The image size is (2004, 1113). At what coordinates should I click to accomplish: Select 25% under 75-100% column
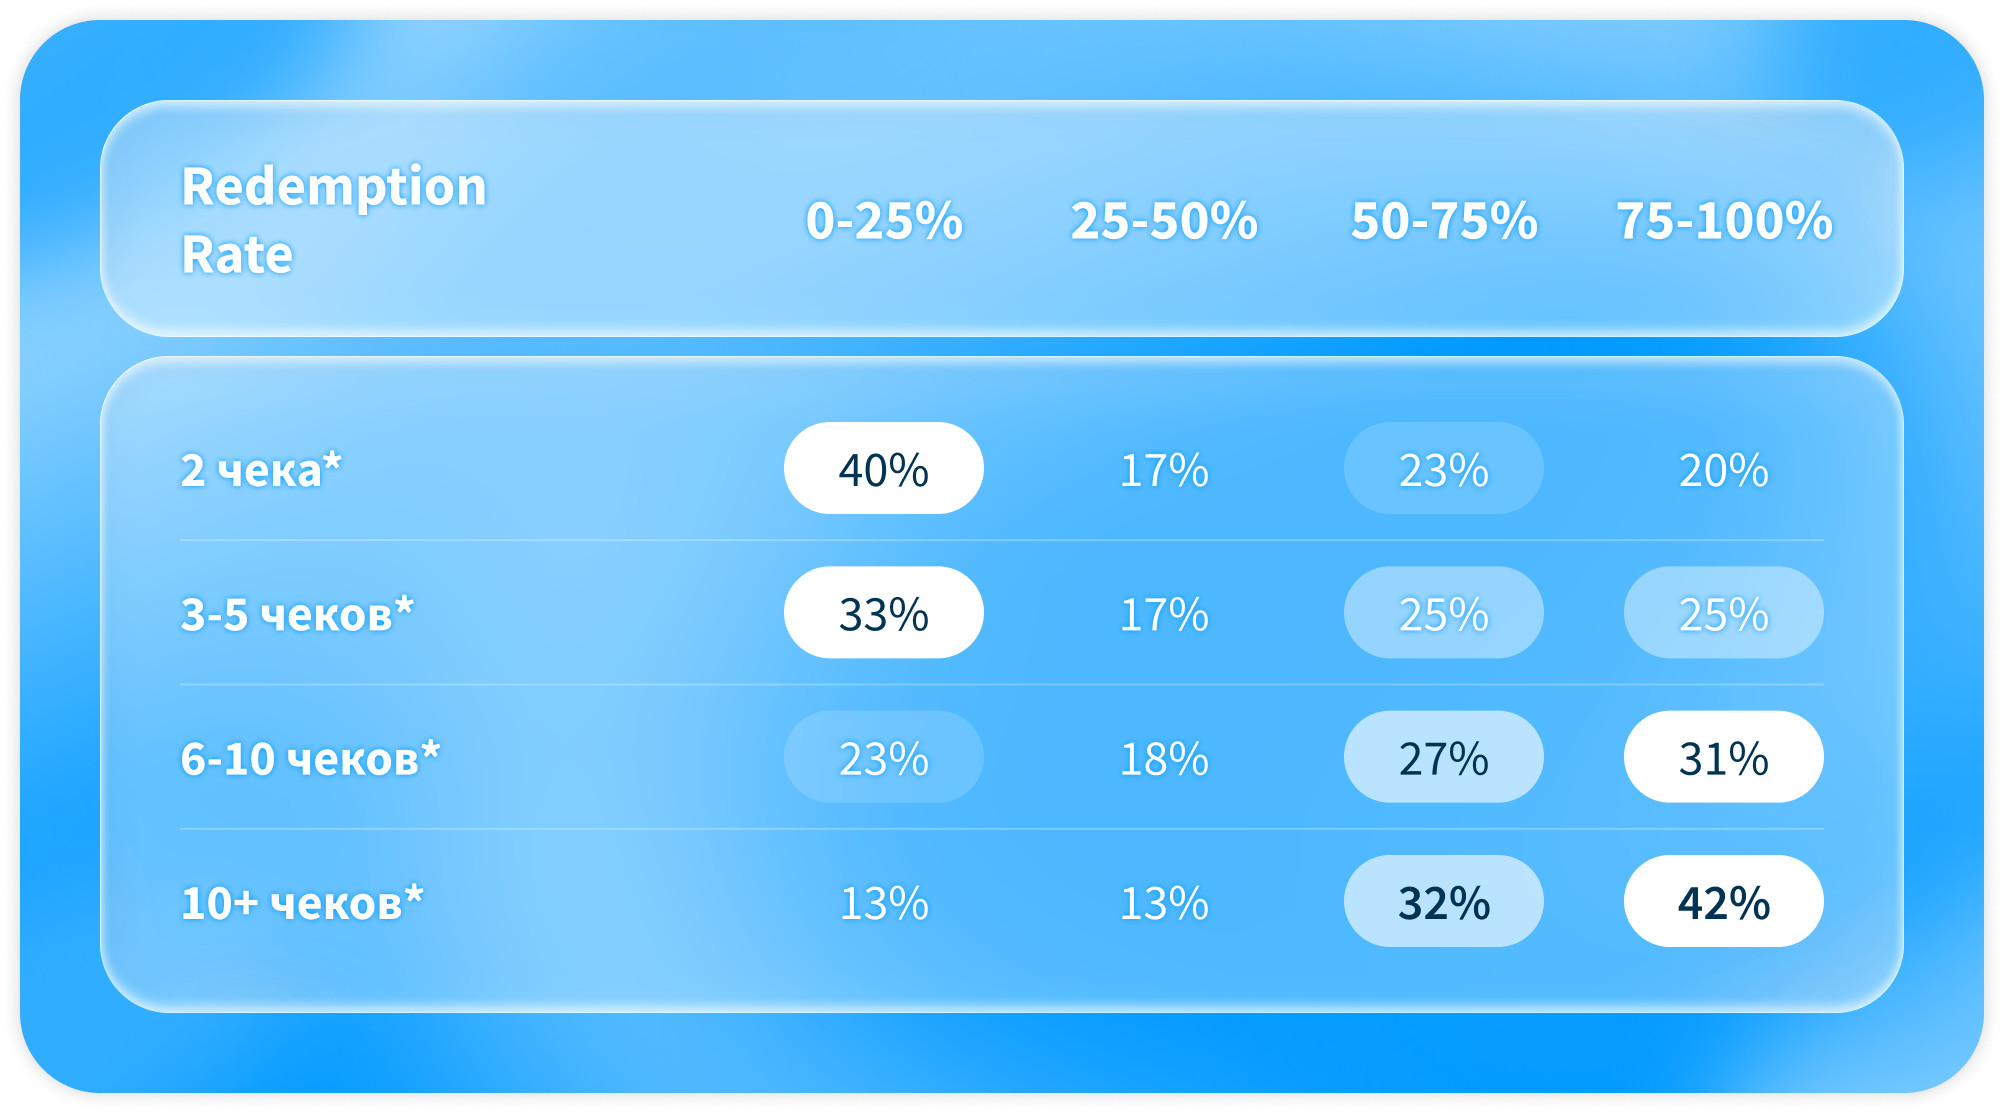[1724, 613]
